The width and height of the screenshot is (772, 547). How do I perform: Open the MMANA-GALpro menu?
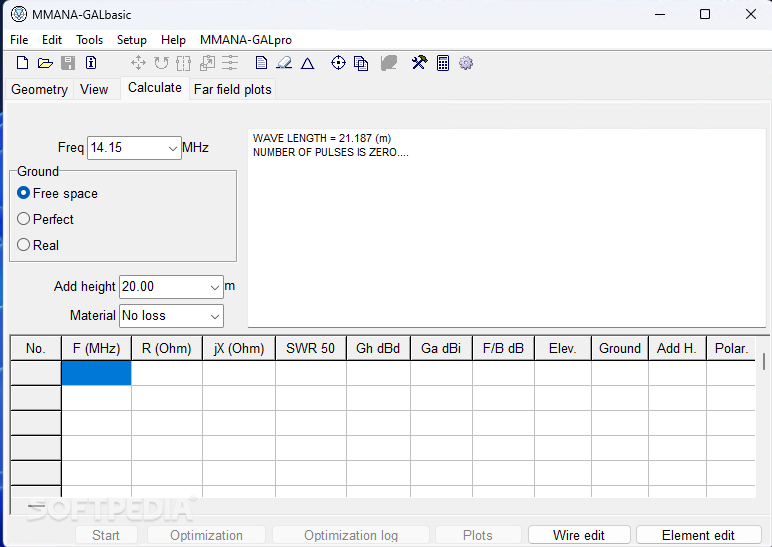click(246, 40)
